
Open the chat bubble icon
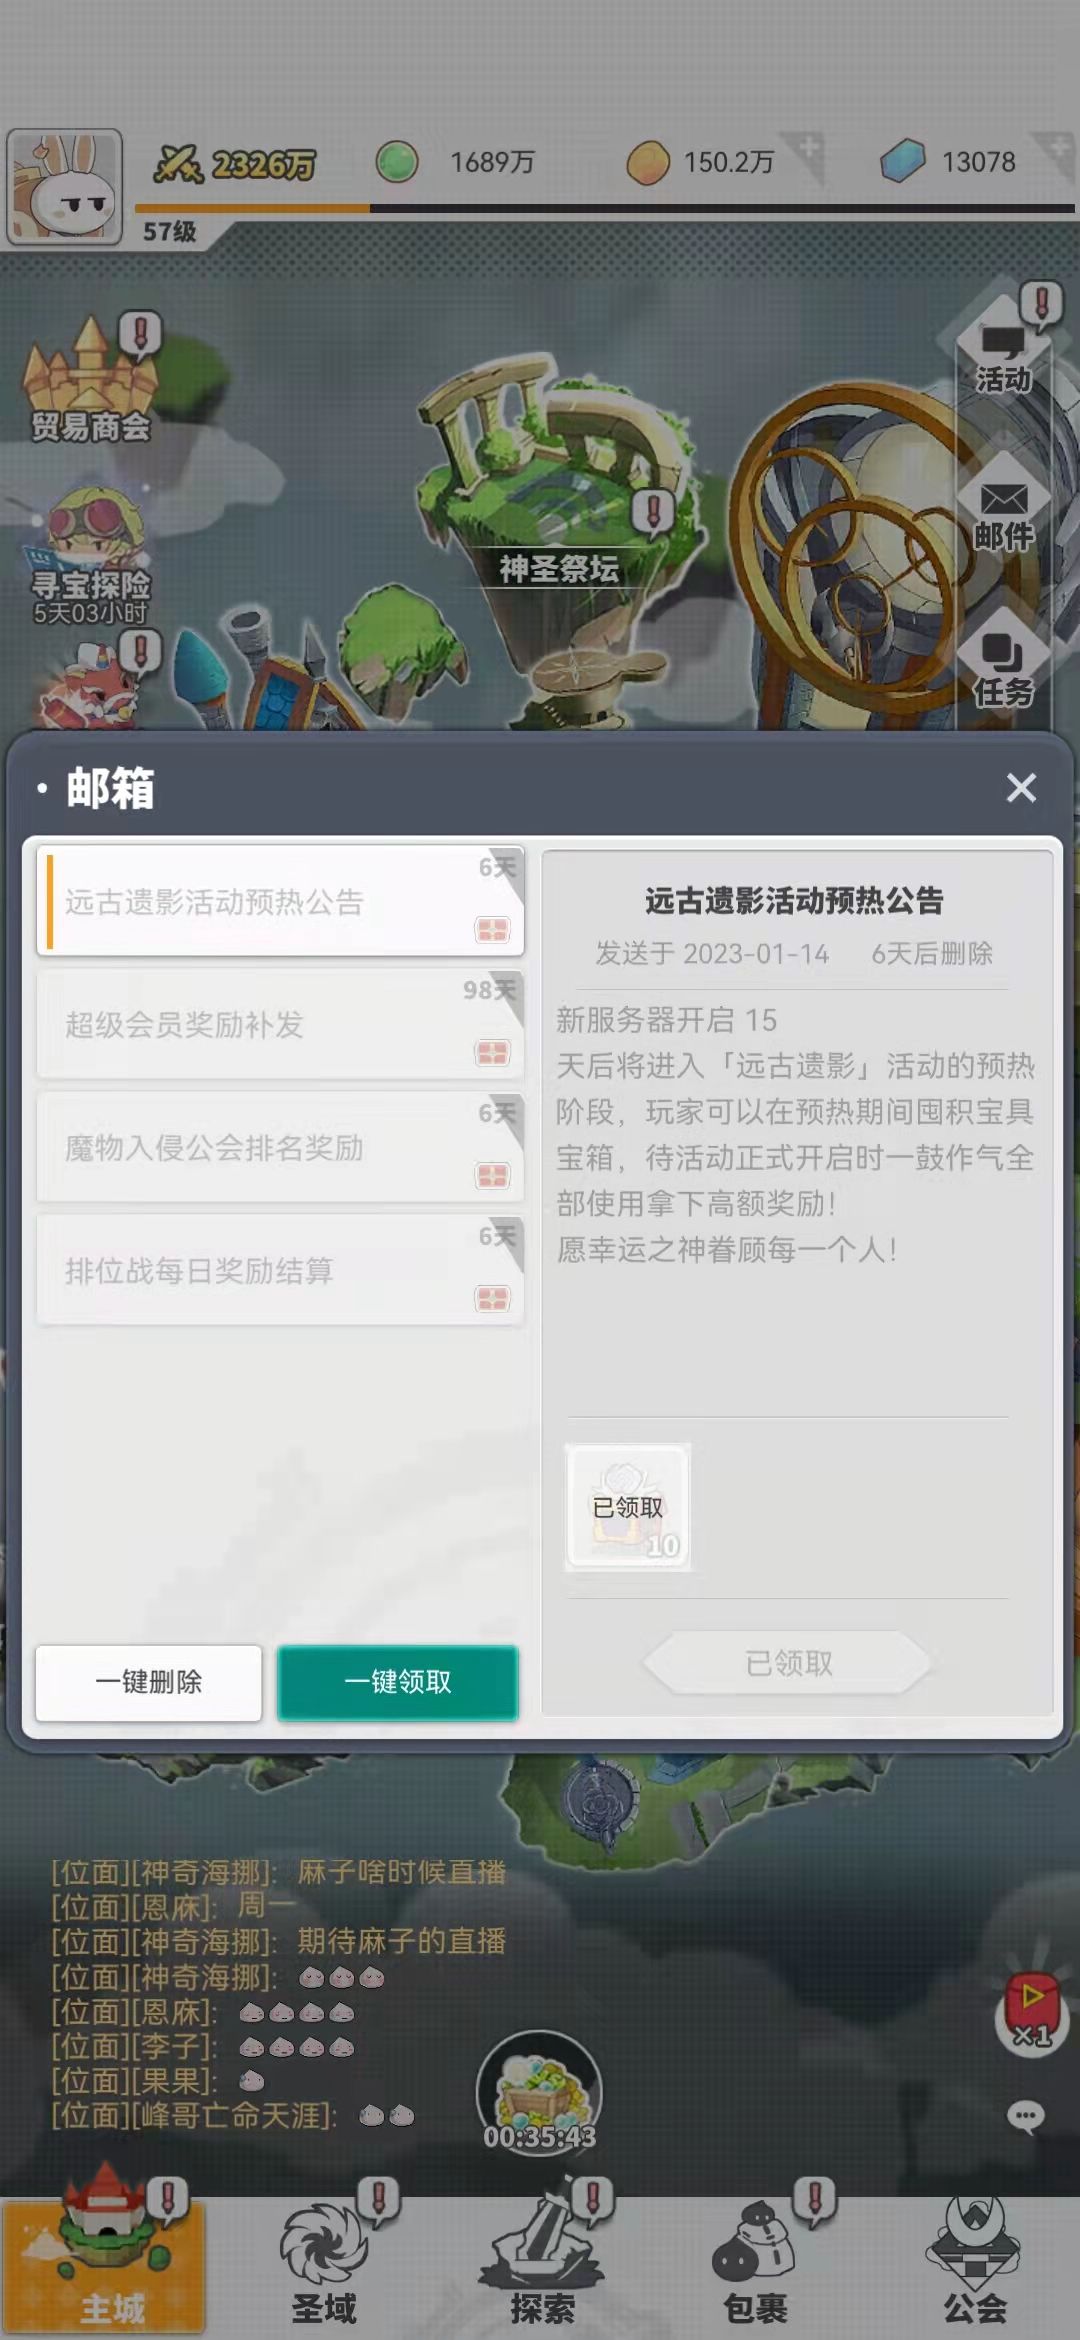pos(1025,2116)
